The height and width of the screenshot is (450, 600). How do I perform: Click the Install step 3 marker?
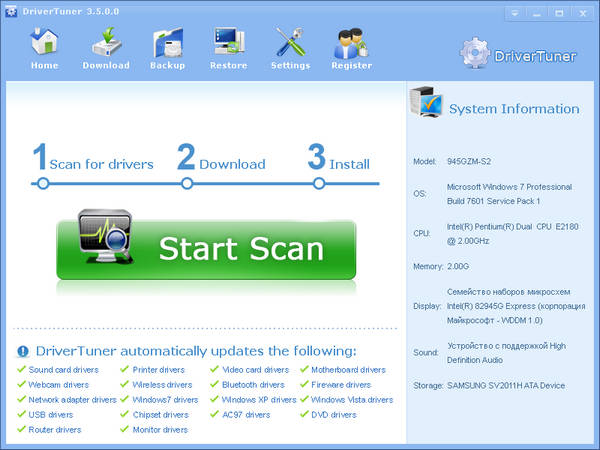pyautogui.click(x=319, y=183)
